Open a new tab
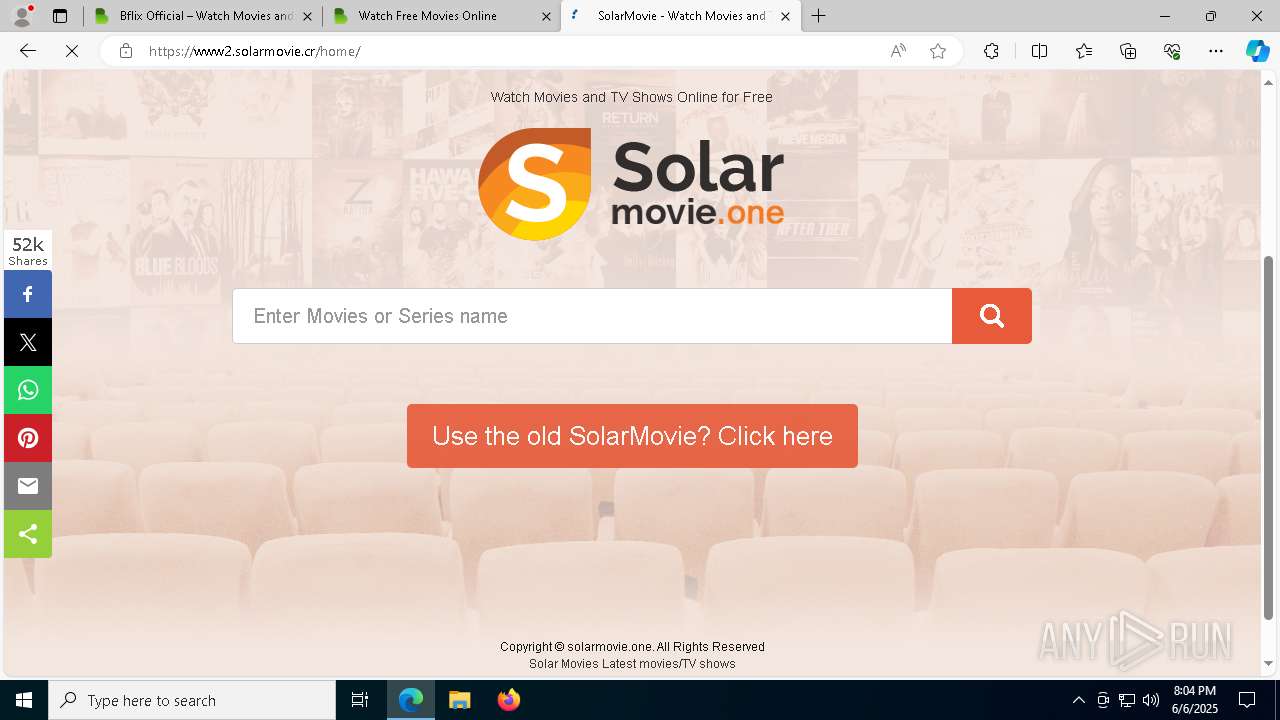The height and width of the screenshot is (720, 1280). [x=819, y=16]
